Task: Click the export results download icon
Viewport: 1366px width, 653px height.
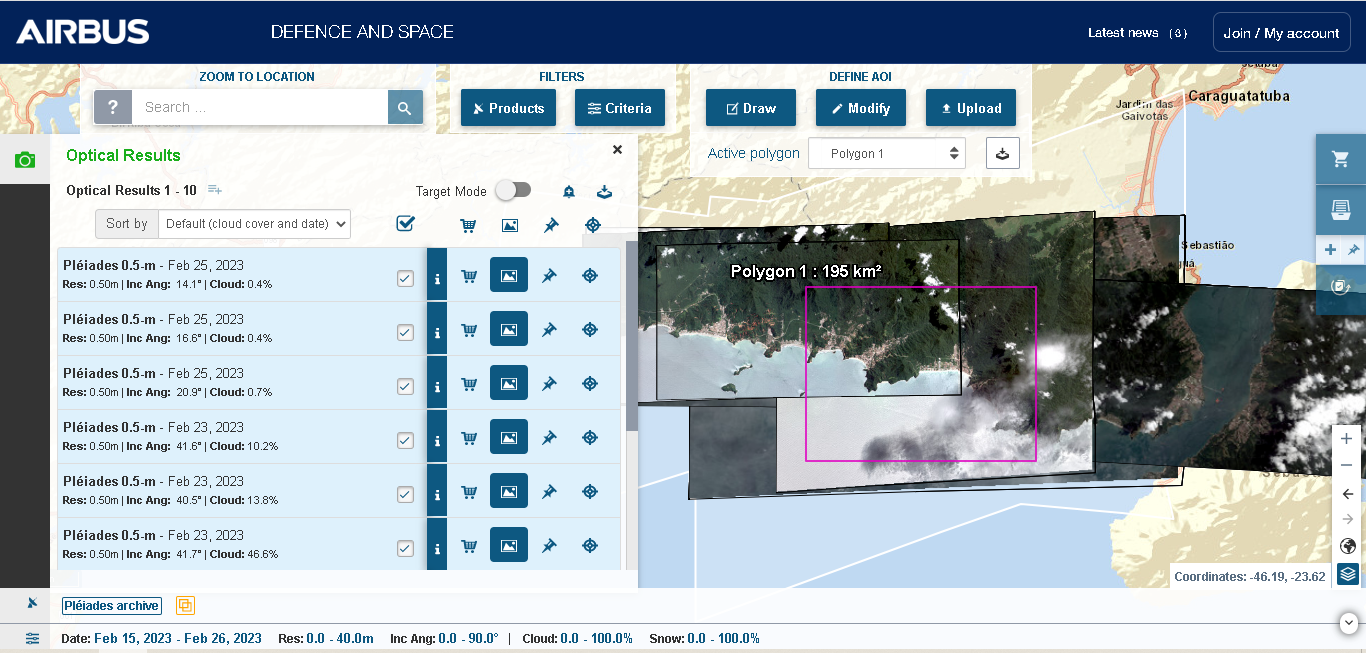Action: 604,192
